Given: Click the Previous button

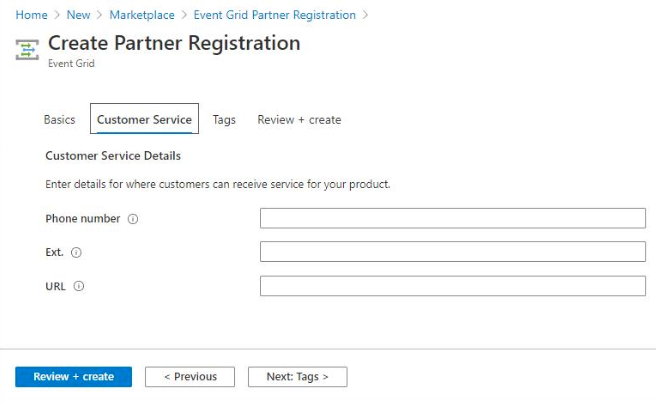Looking at the screenshot, I should coord(190,377).
